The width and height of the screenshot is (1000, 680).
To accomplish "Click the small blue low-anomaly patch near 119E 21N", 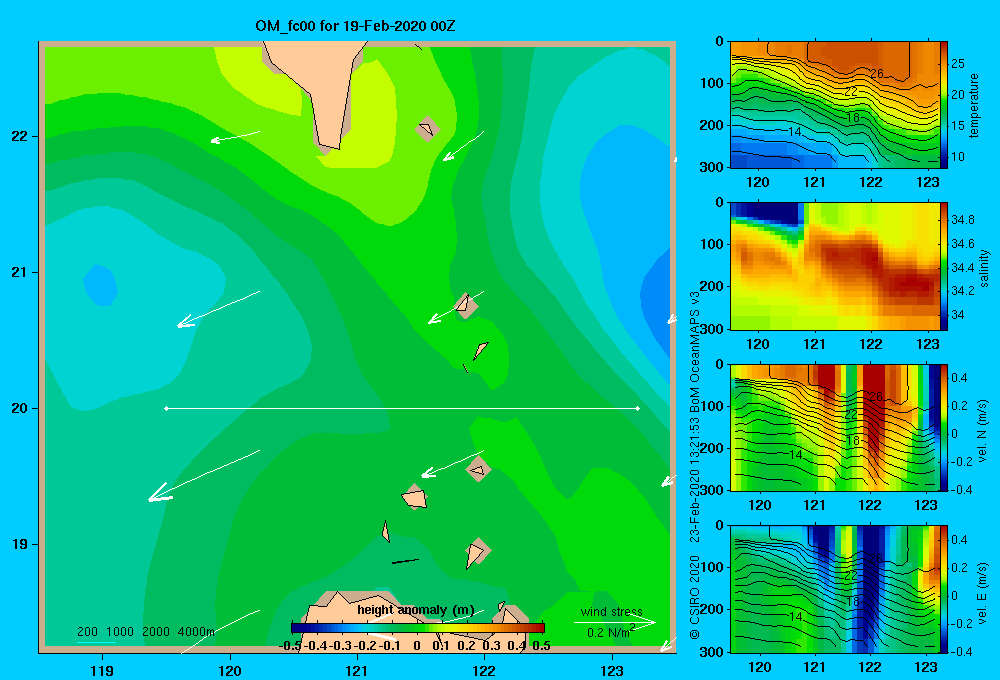I will point(100,285).
